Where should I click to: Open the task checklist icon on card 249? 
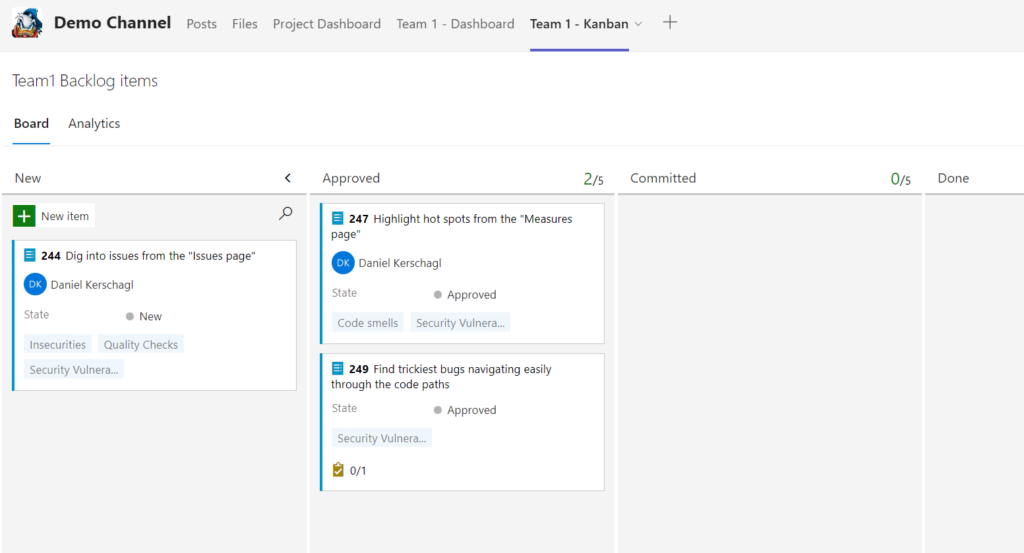(338, 470)
